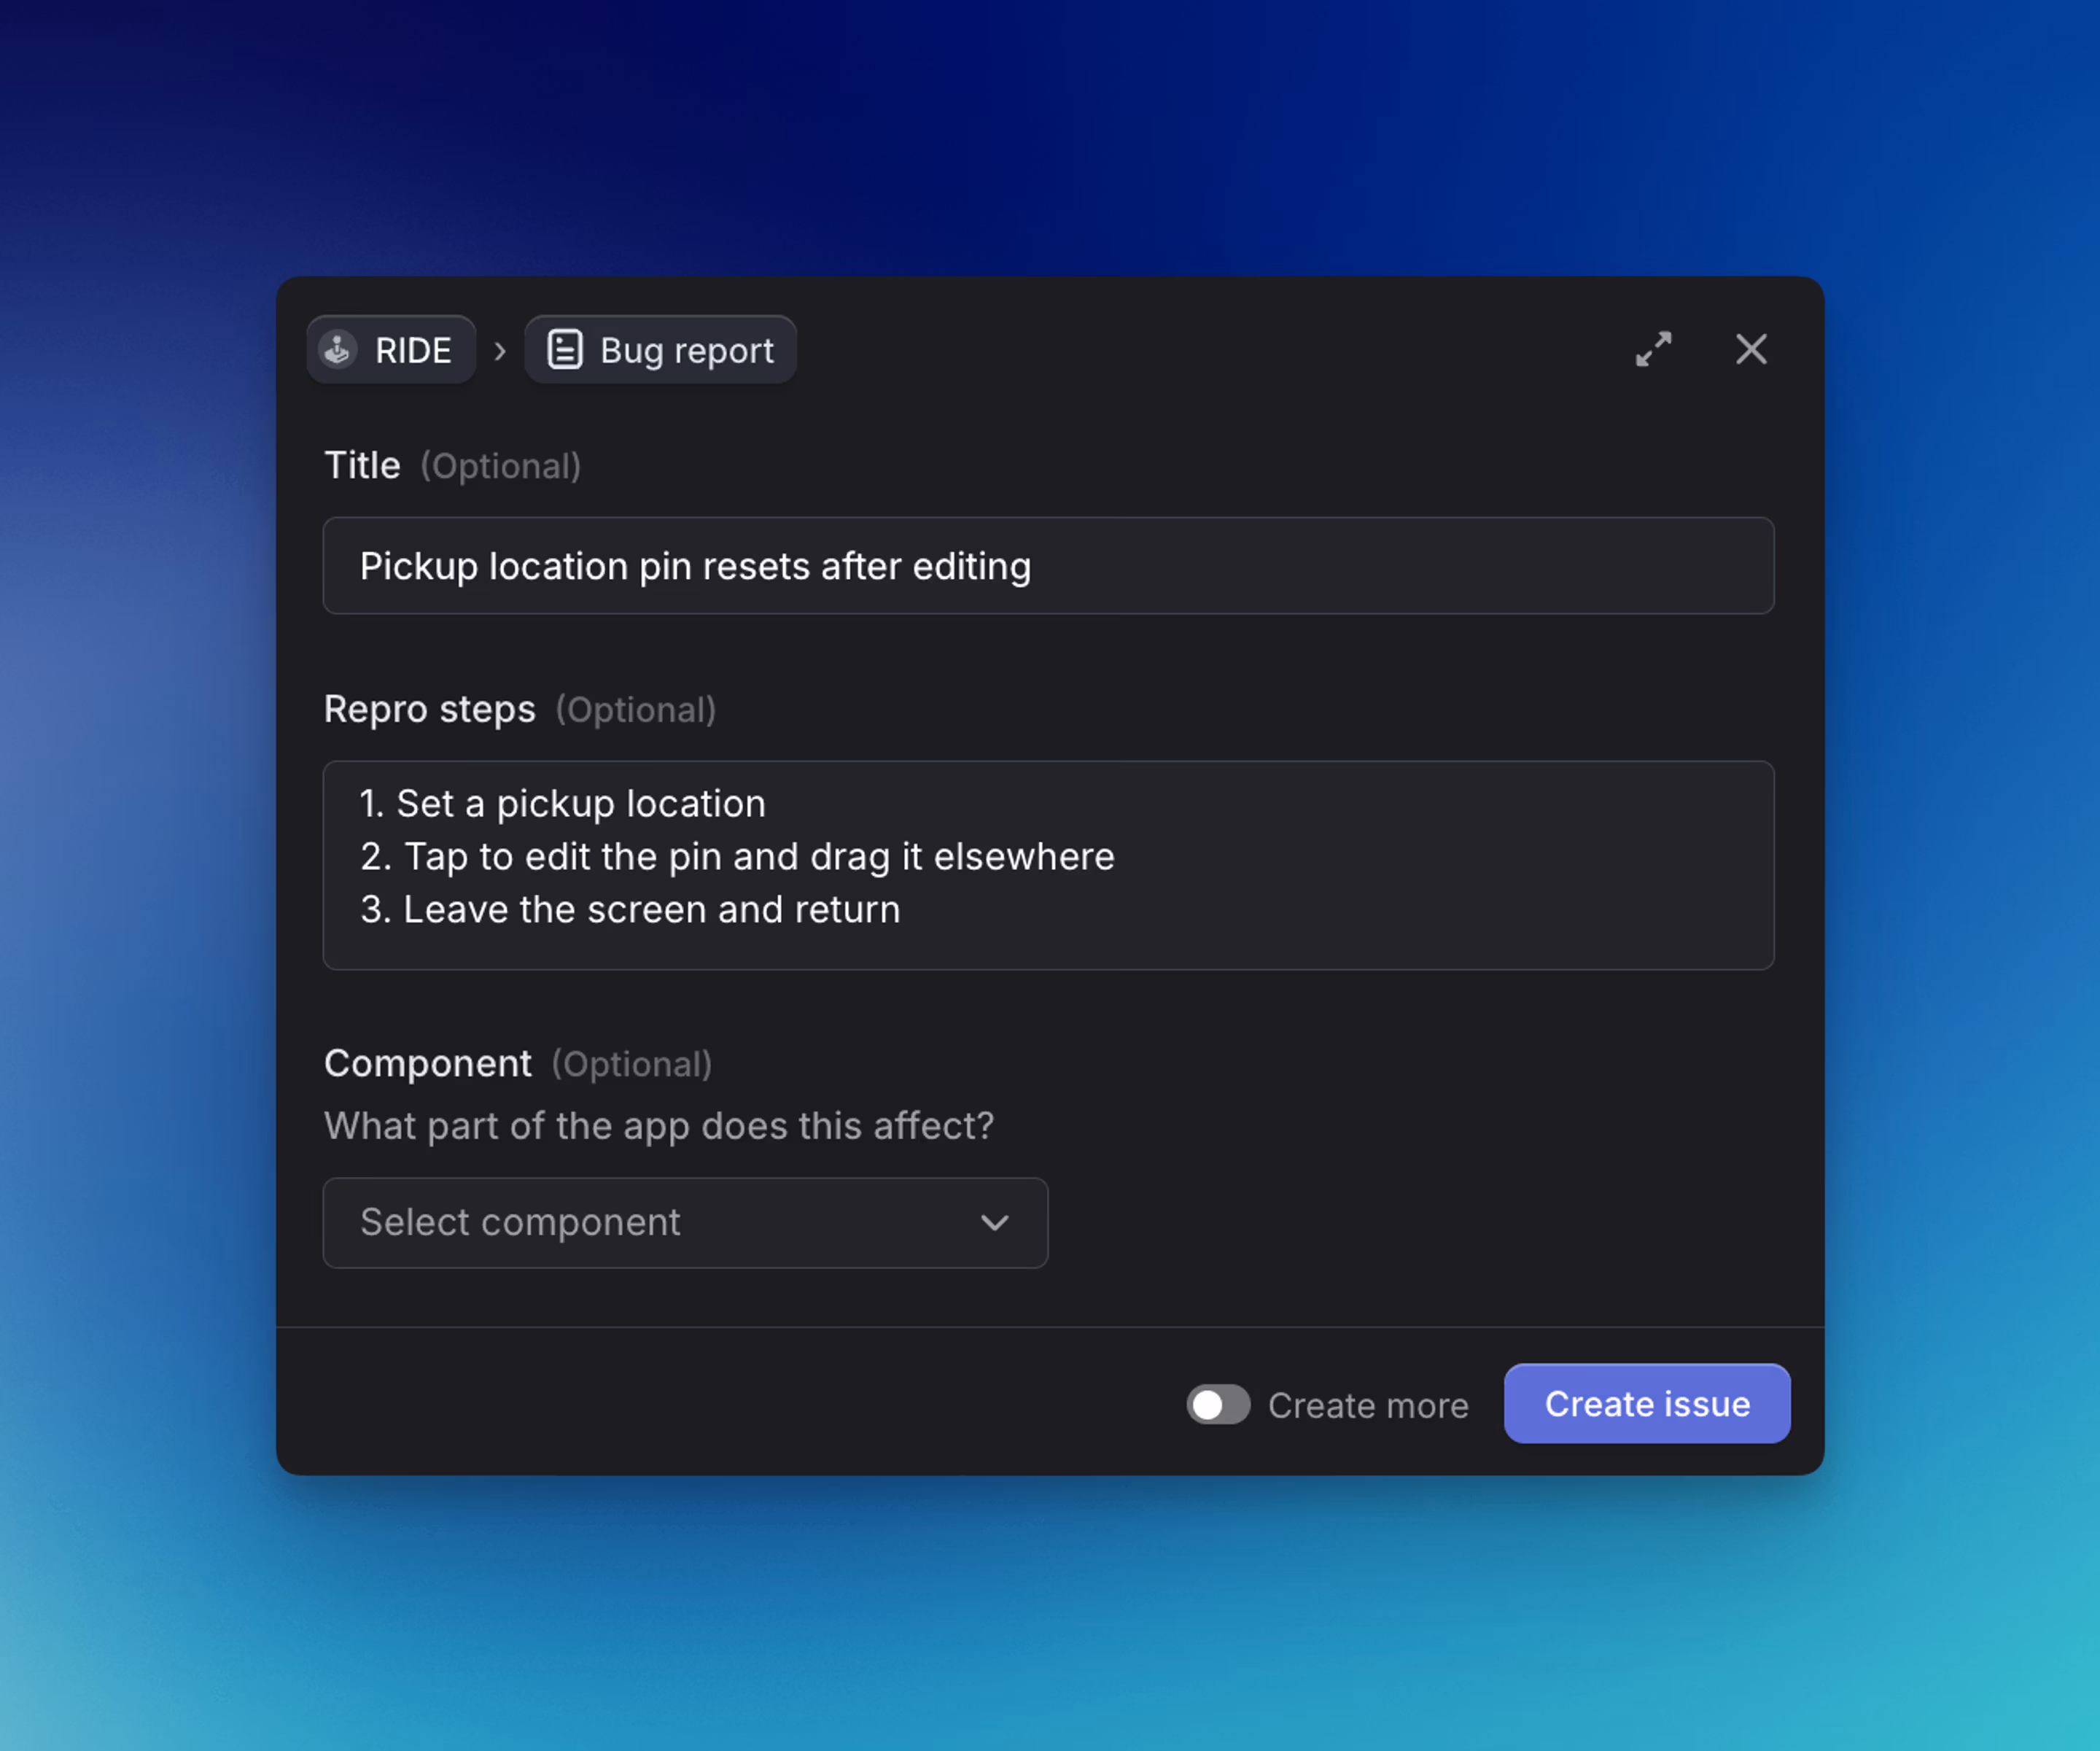Open the Bug report template chip
This screenshot has height=1751, width=2100.
[x=660, y=349]
